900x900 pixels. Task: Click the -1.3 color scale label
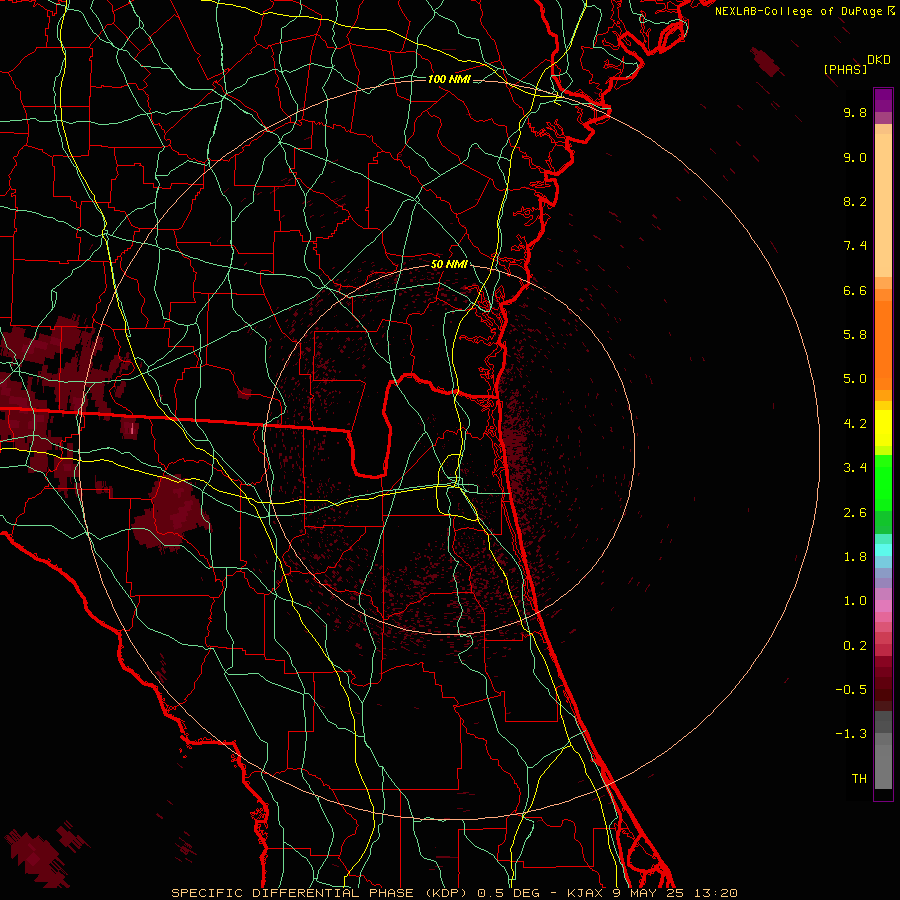click(851, 734)
